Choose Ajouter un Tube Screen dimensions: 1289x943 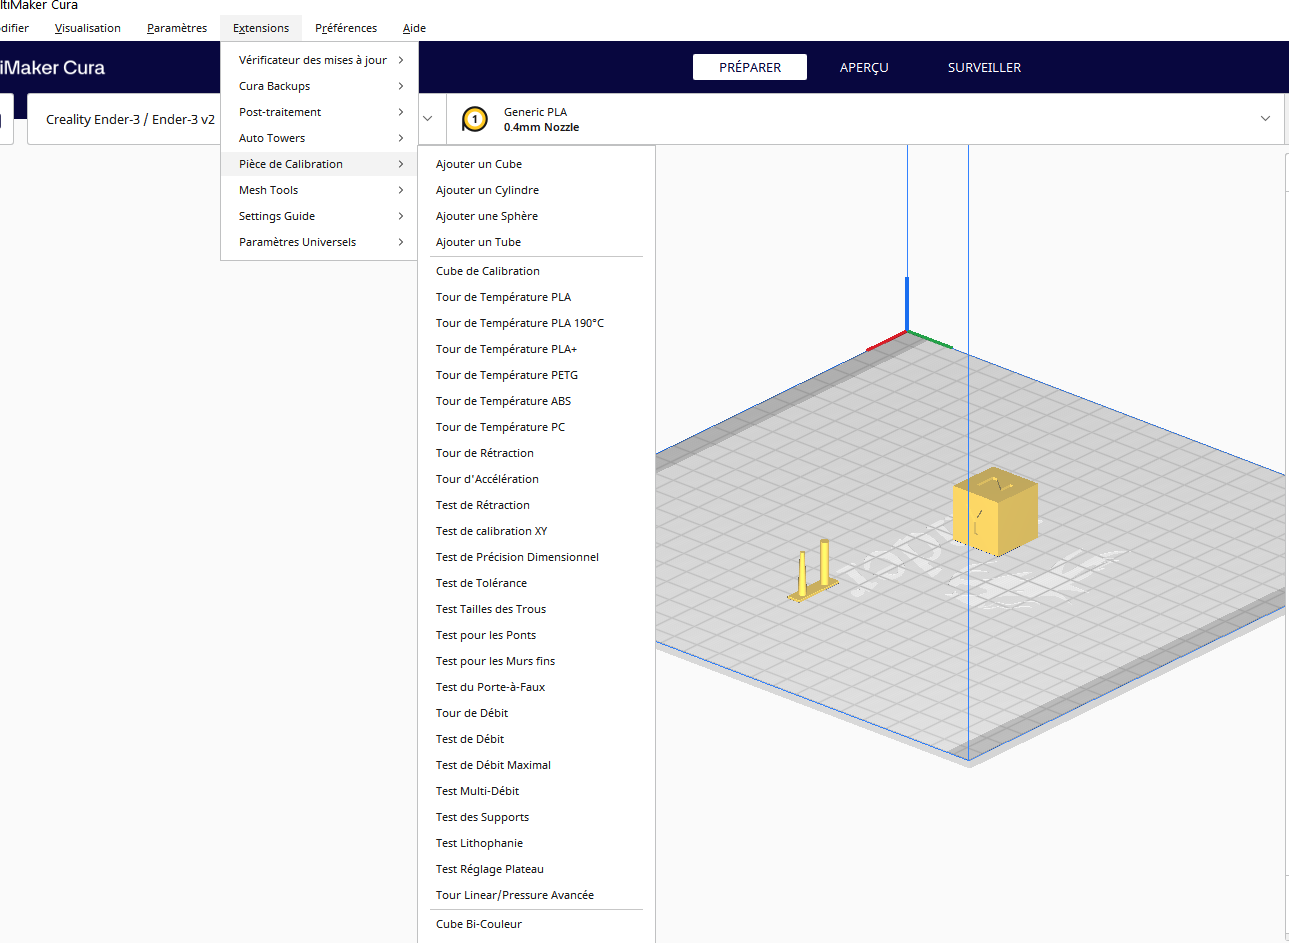click(536, 242)
